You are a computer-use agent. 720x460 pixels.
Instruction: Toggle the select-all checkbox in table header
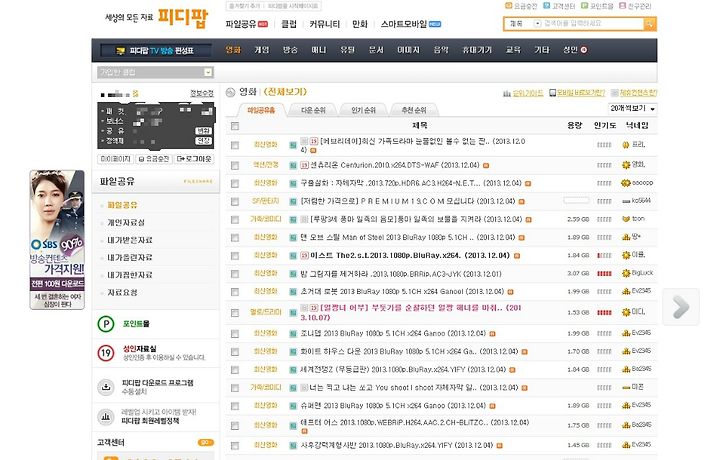[235, 126]
